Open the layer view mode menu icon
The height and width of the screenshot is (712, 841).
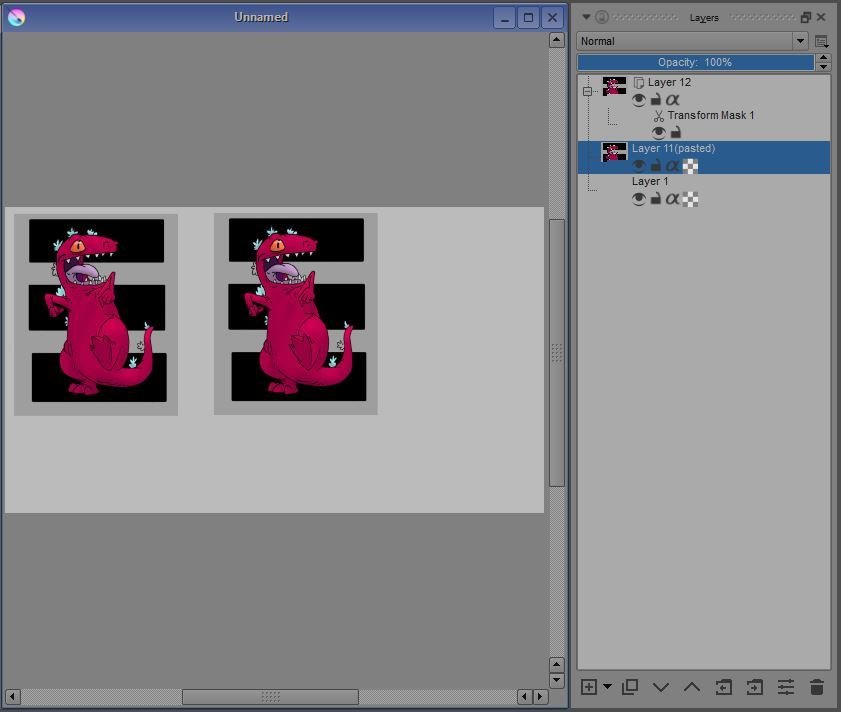[x=821, y=41]
